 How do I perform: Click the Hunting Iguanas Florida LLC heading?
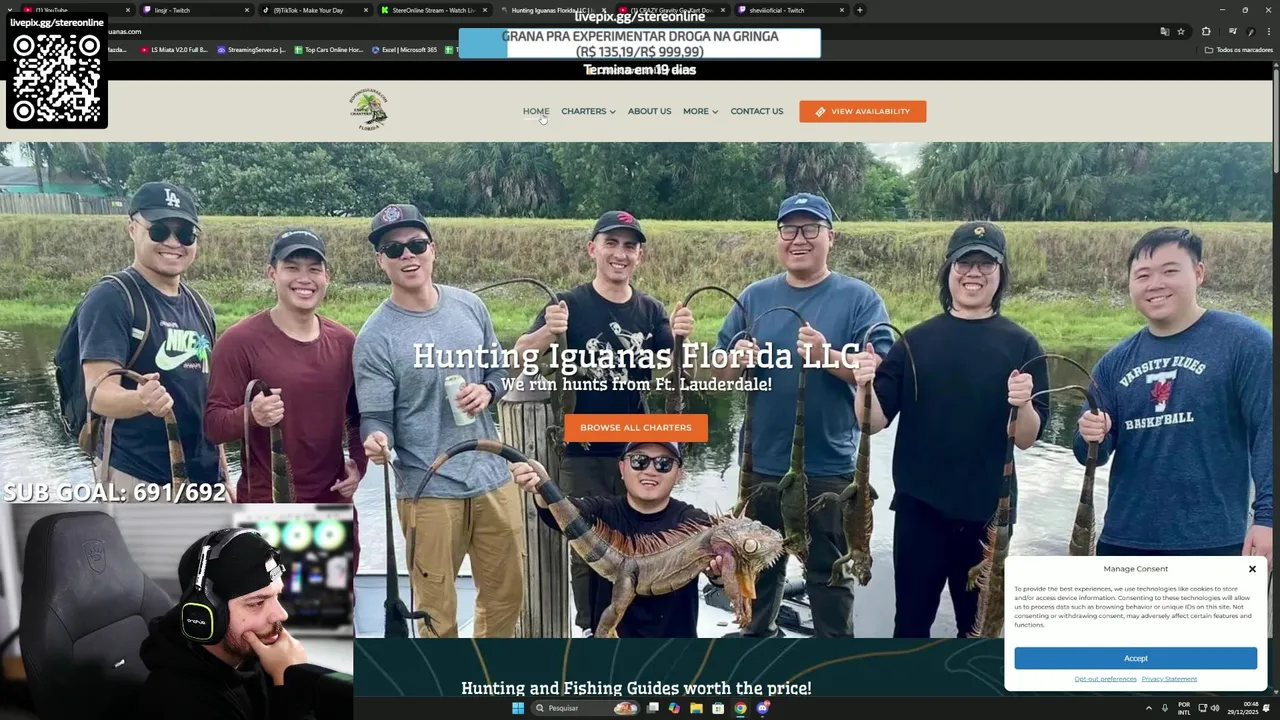636,356
